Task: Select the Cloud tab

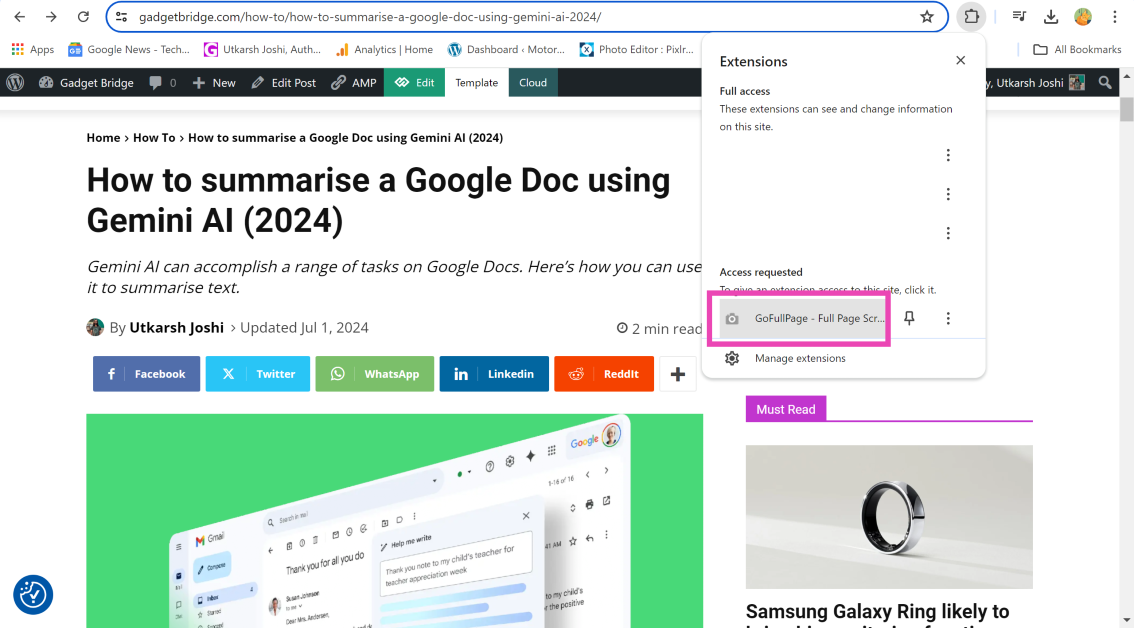Action: [x=533, y=82]
